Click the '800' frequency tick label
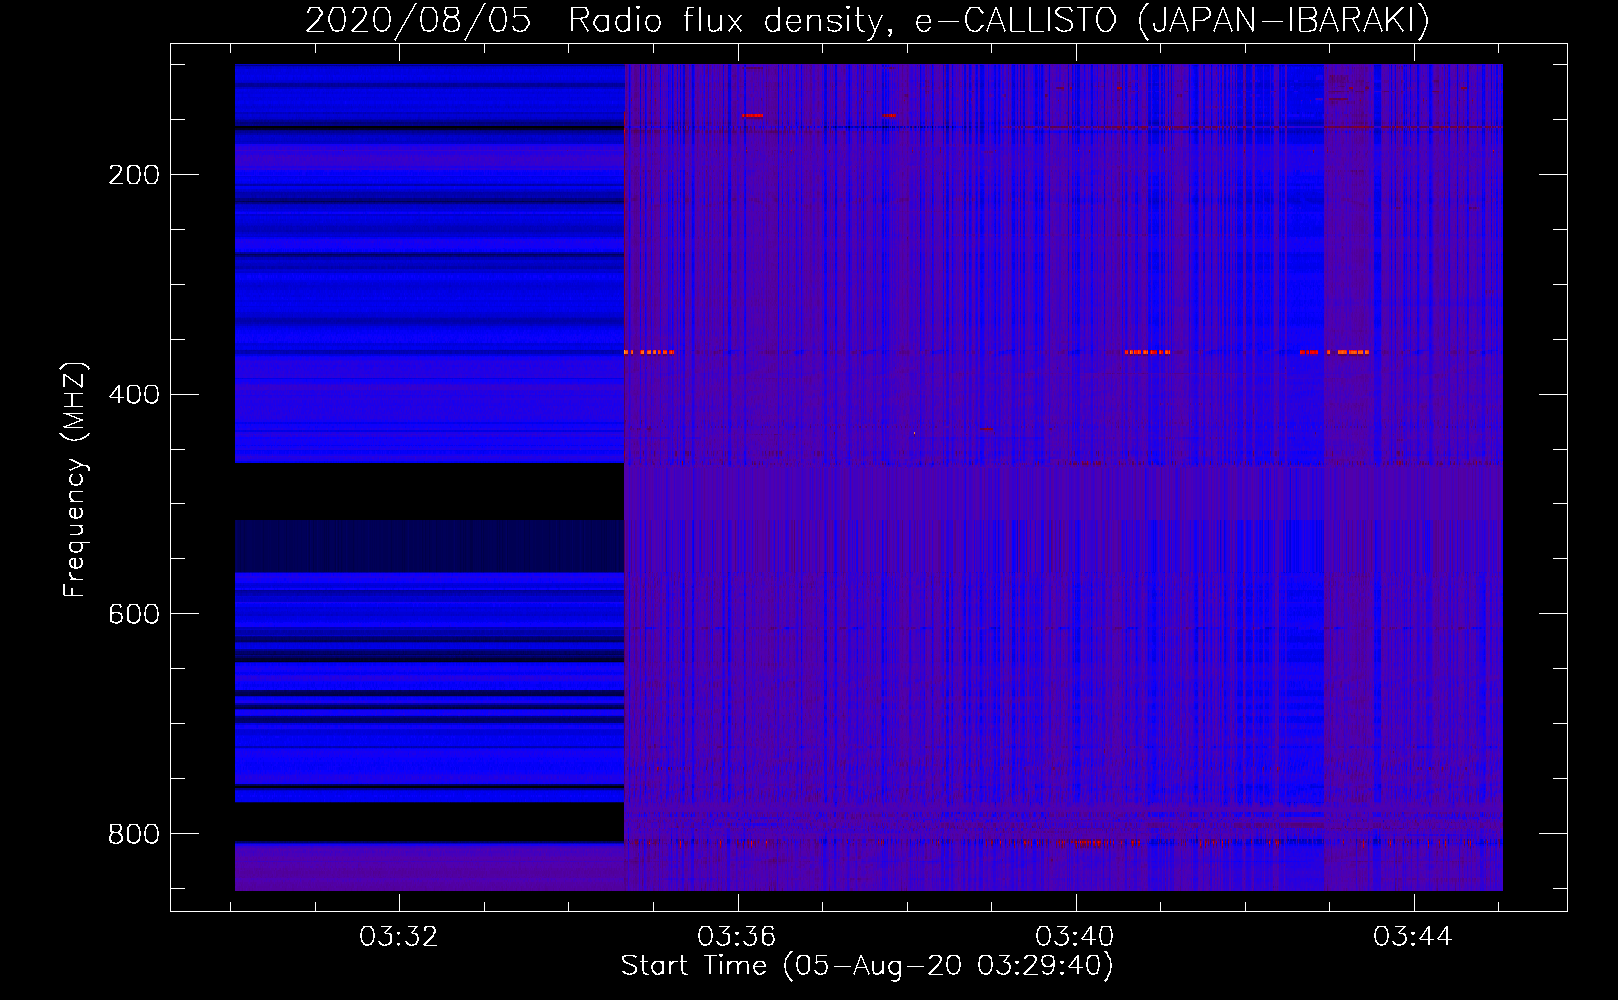 pos(134,834)
